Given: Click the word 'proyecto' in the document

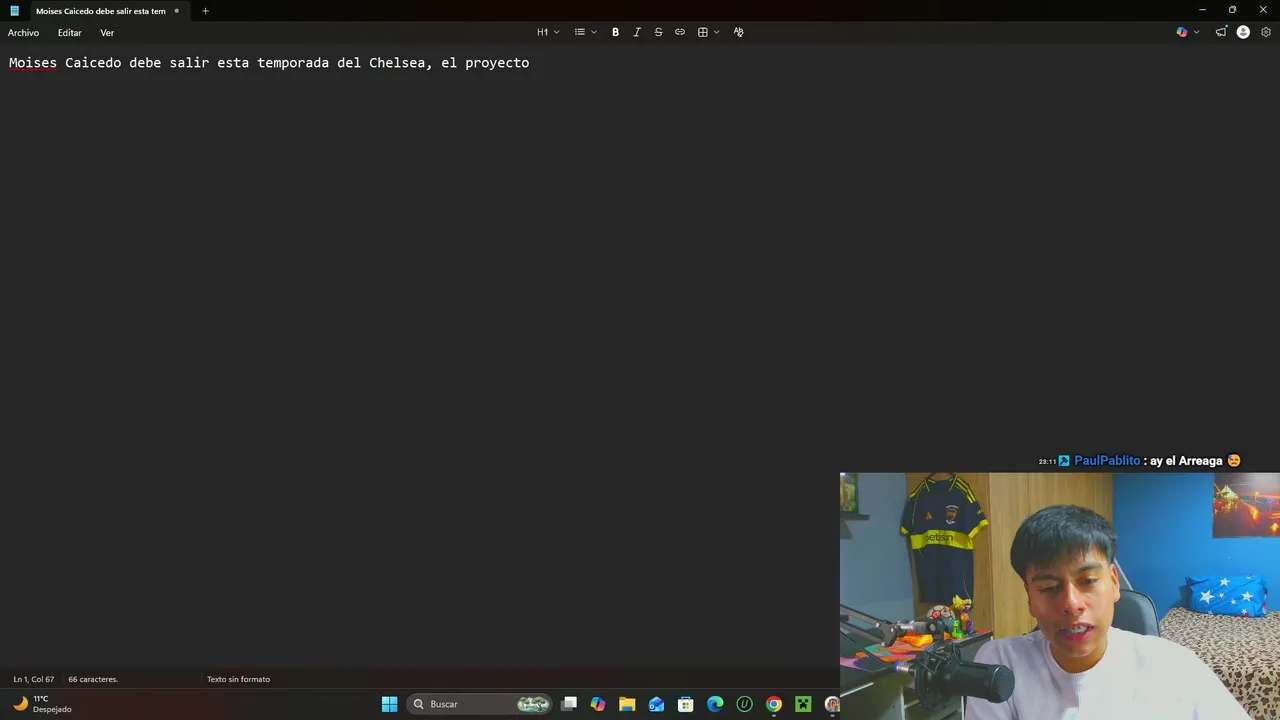Looking at the screenshot, I should click(x=497, y=62).
